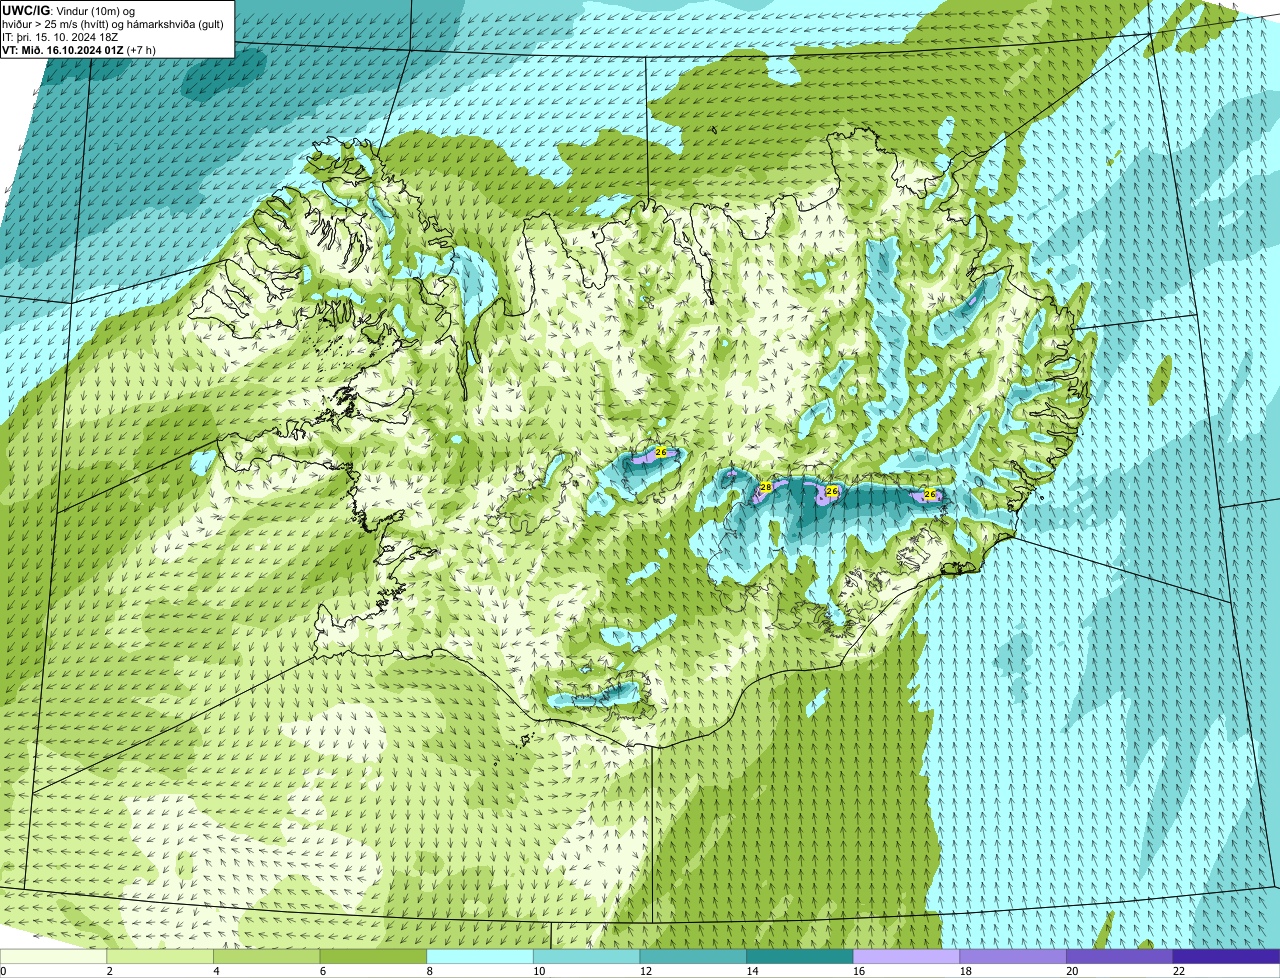The width and height of the screenshot is (1280, 978).
Task: Click the "IT: þri. 15. 10. 2024 18Z" line
Action: (61, 37)
